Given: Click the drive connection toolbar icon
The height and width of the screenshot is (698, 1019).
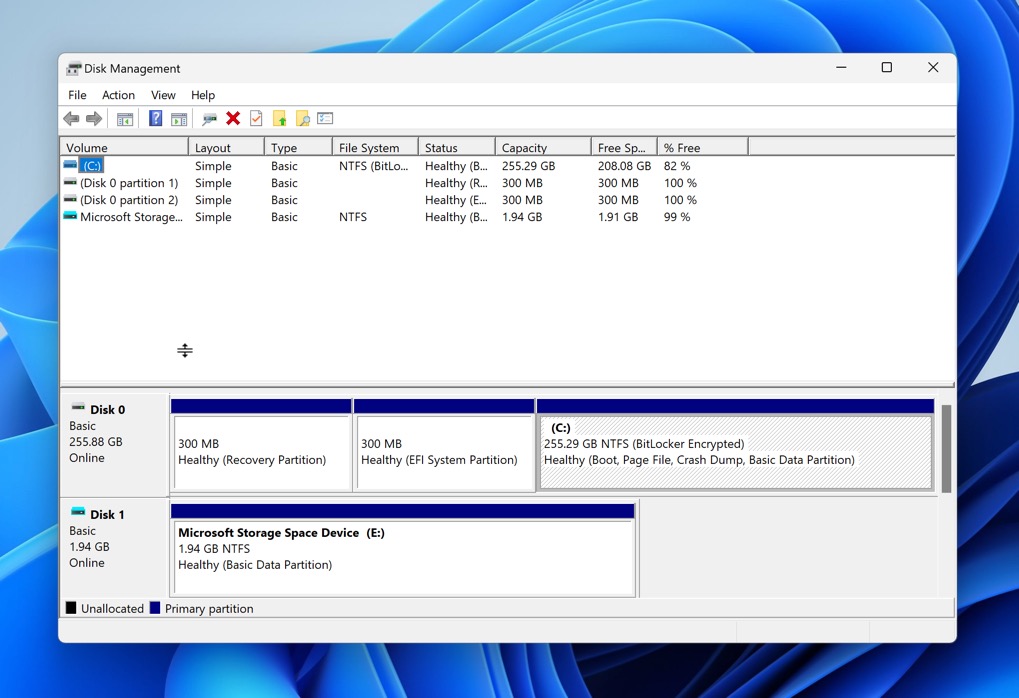Looking at the screenshot, I should (209, 119).
